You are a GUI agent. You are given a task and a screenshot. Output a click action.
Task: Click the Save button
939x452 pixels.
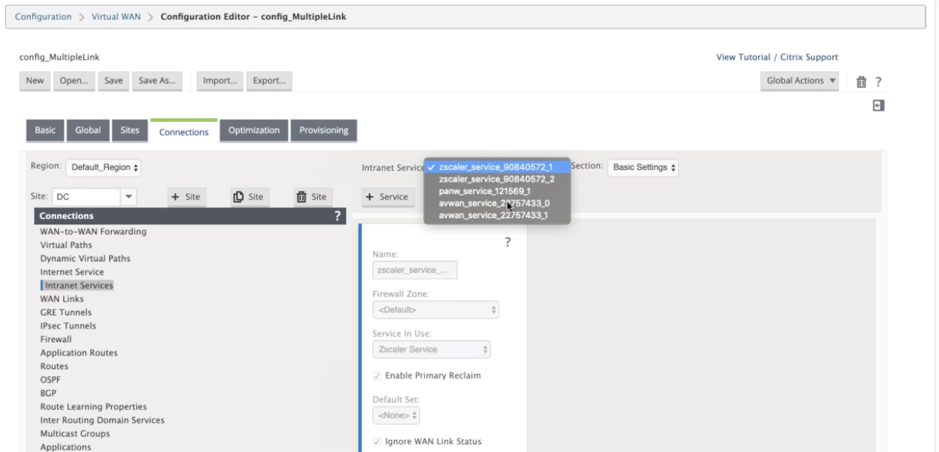[113, 81]
